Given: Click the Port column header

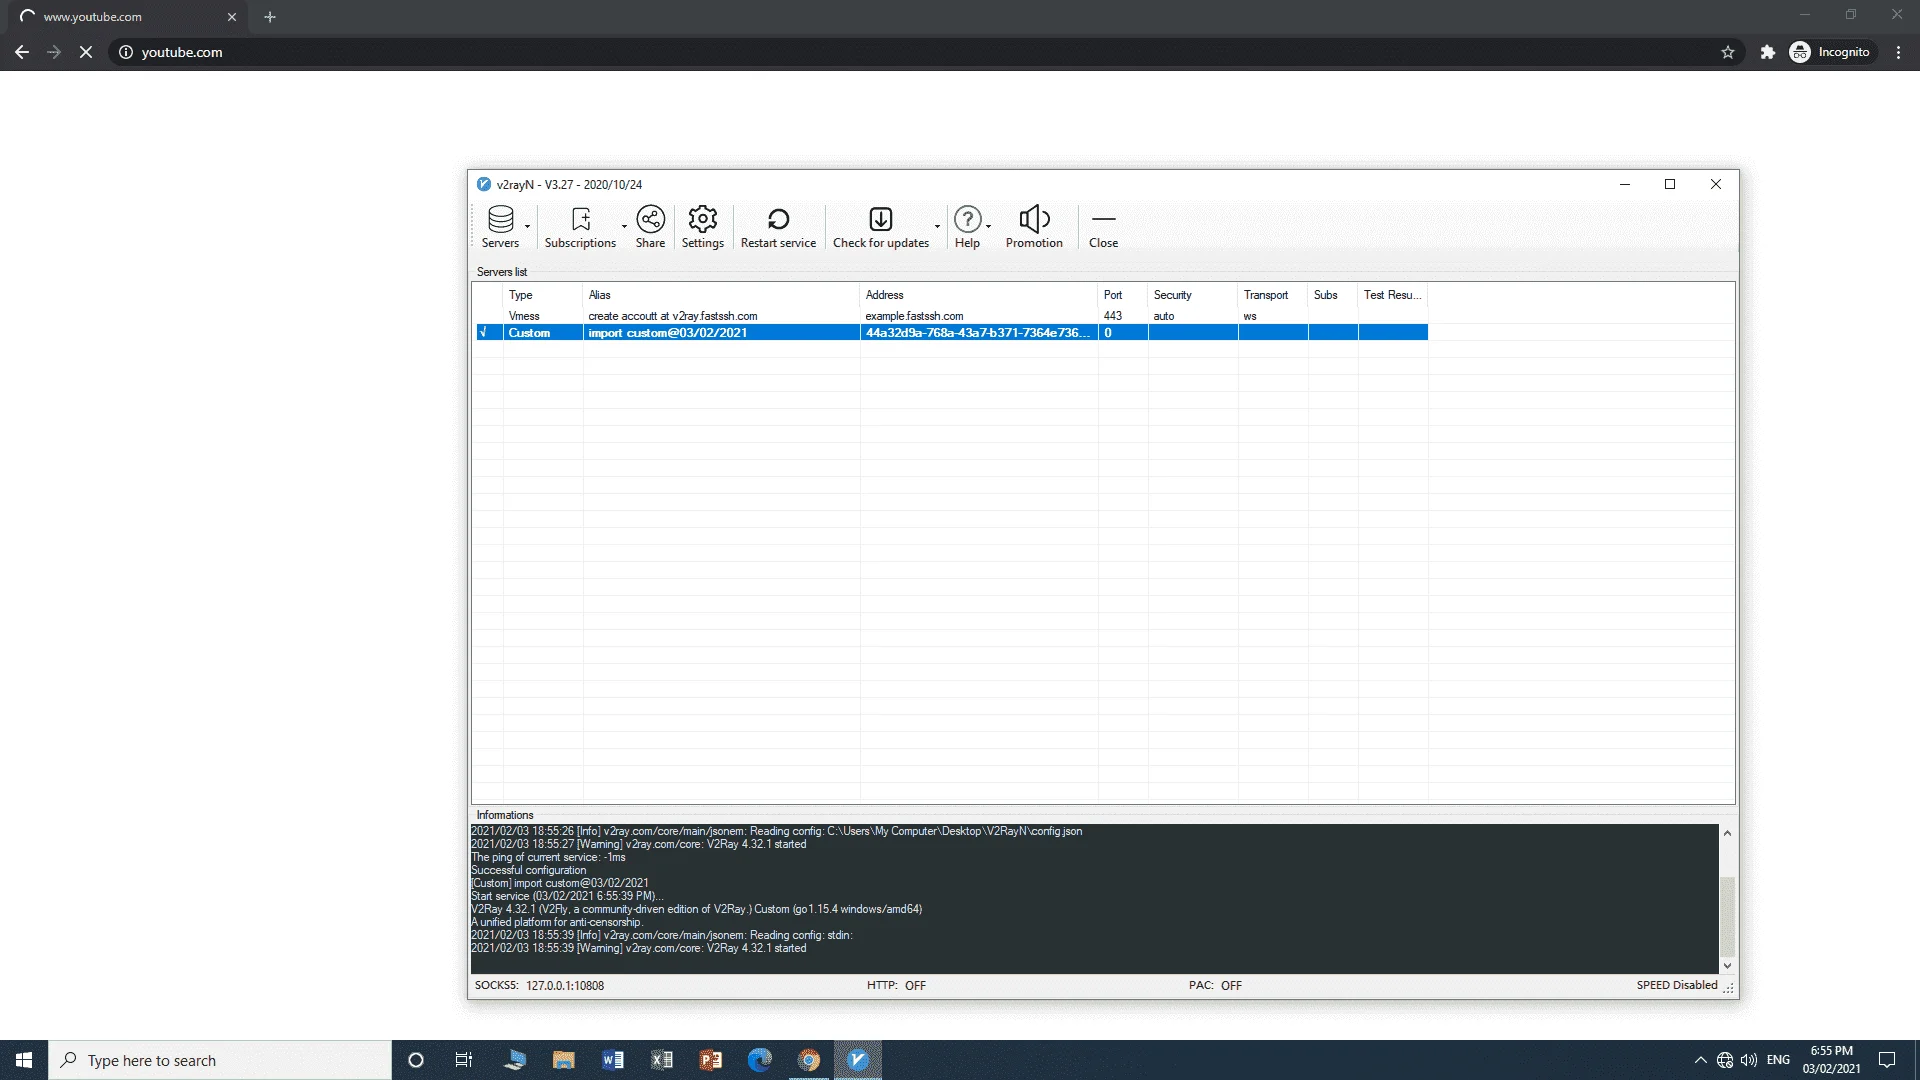Looking at the screenshot, I should (1123, 295).
